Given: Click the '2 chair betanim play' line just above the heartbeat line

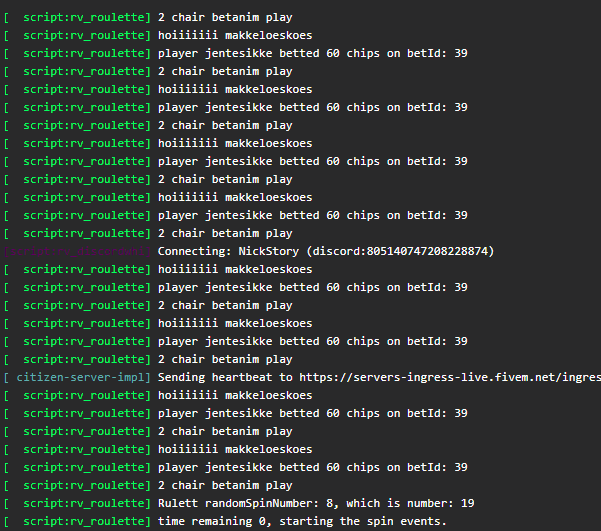Looking at the screenshot, I should pyautogui.click(x=225, y=359).
